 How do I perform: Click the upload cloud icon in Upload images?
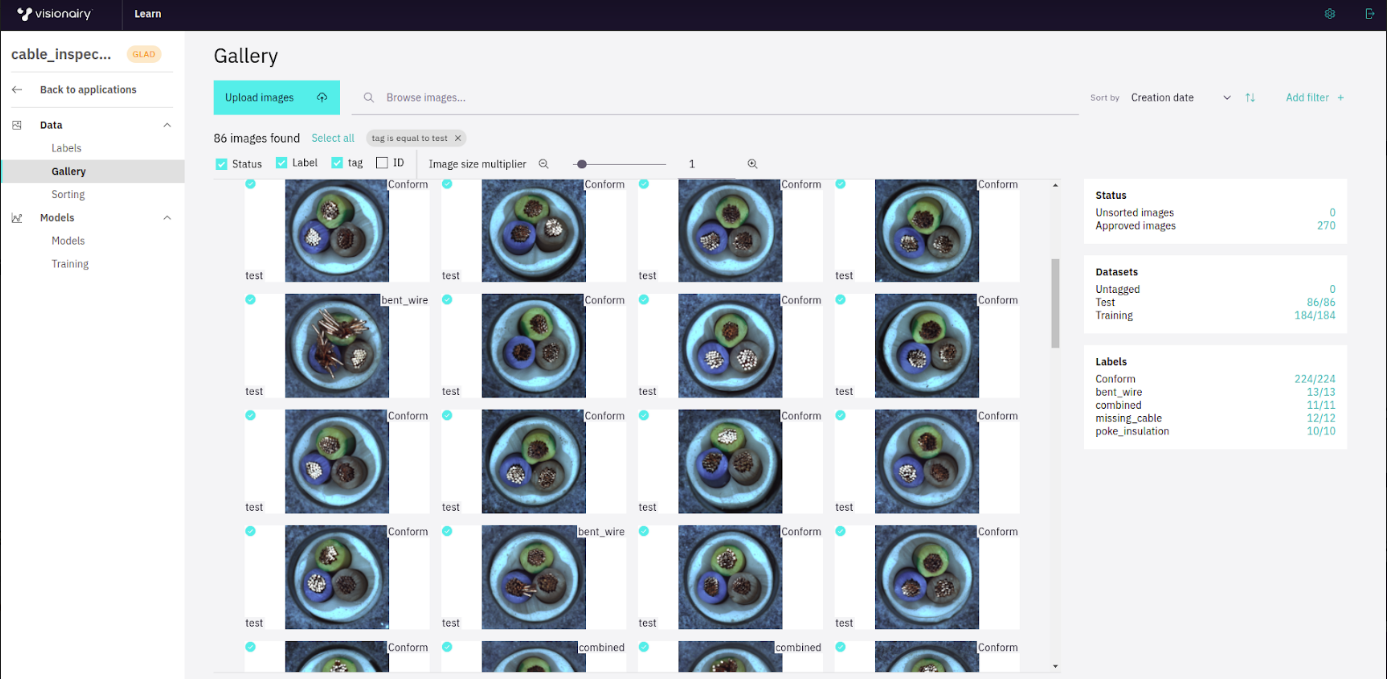coord(322,98)
